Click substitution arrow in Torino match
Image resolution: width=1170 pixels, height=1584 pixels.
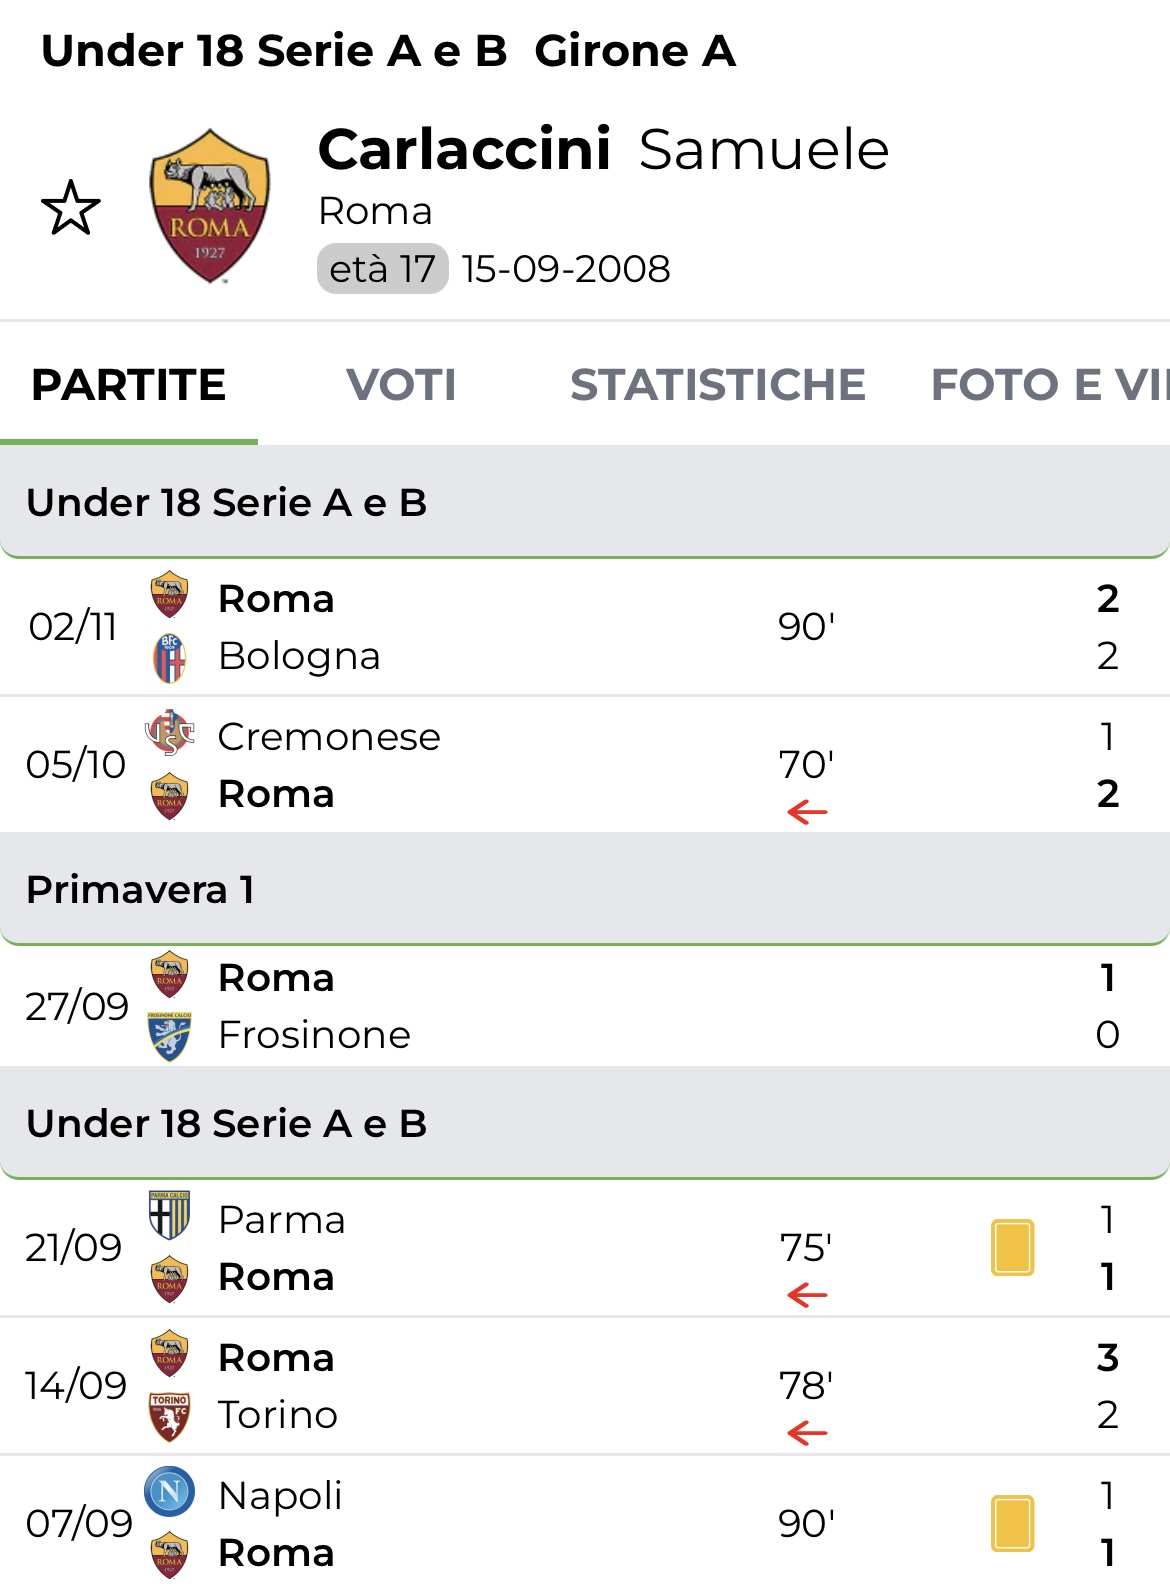807,1433
